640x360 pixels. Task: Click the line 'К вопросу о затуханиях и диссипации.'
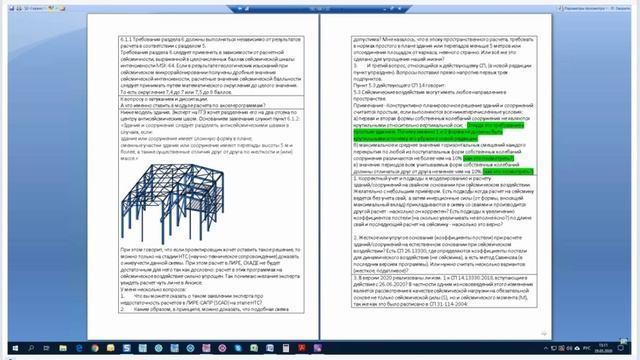tap(164, 99)
